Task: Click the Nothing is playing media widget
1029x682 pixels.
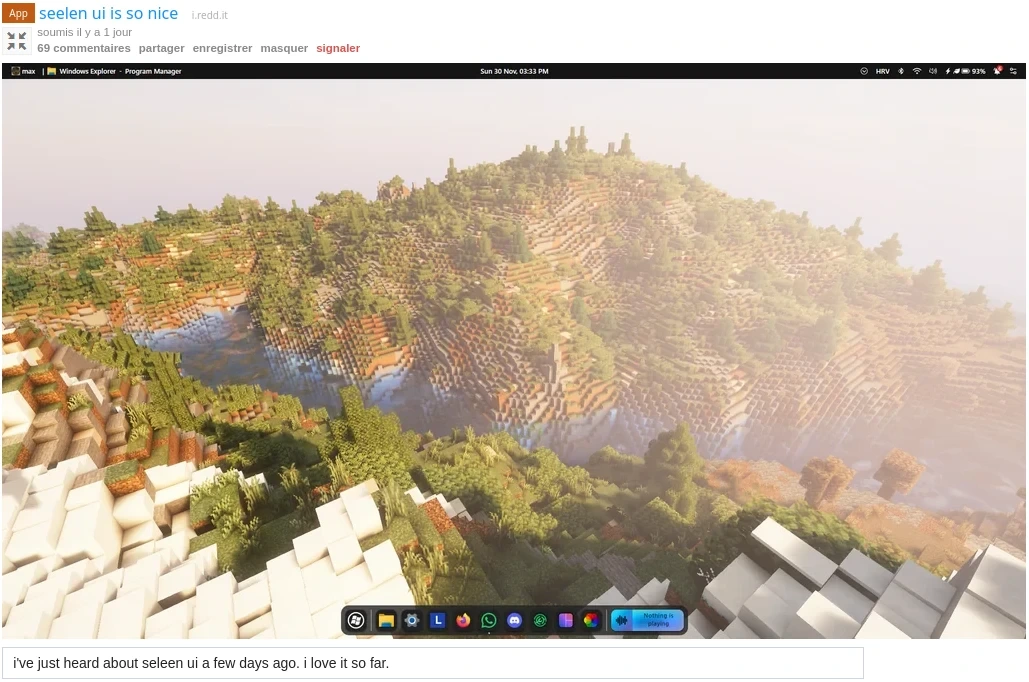Action: click(x=648, y=620)
